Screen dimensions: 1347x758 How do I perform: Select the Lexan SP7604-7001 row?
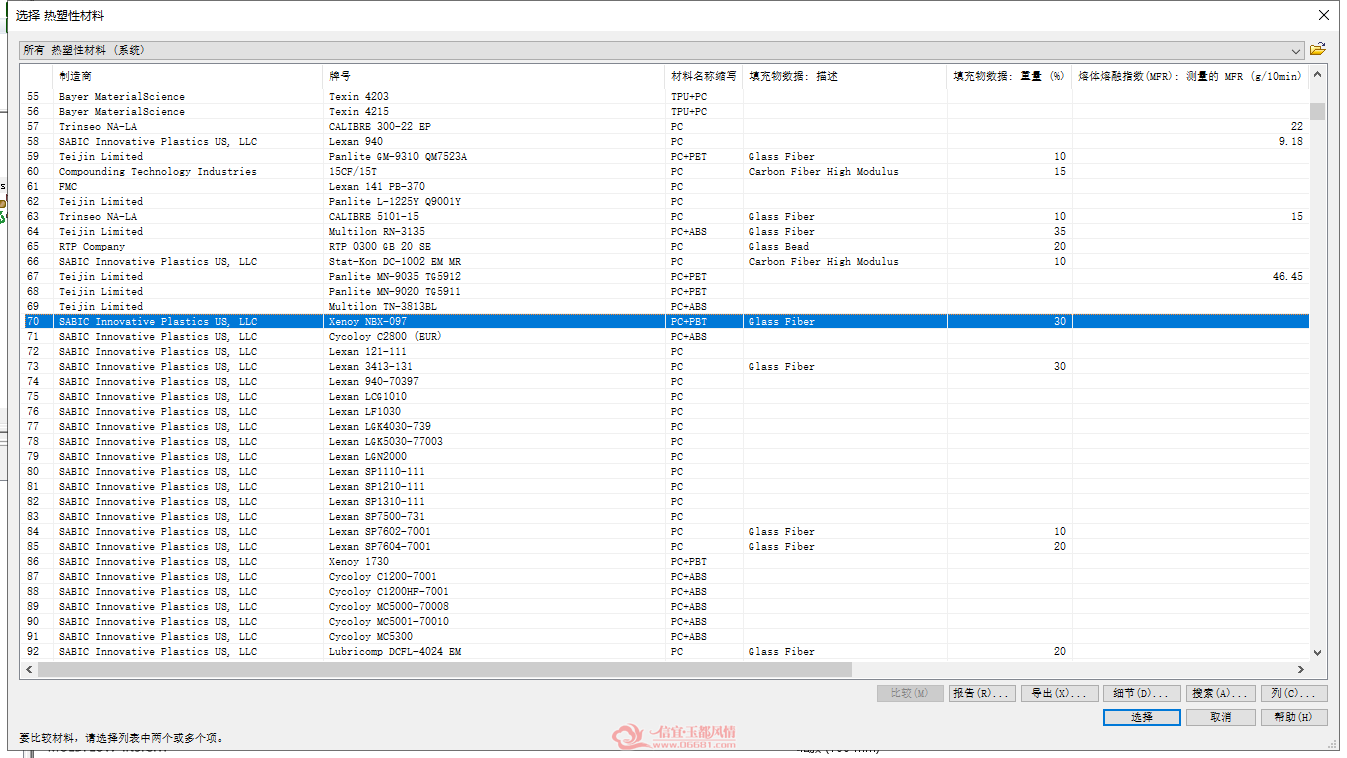pos(665,547)
